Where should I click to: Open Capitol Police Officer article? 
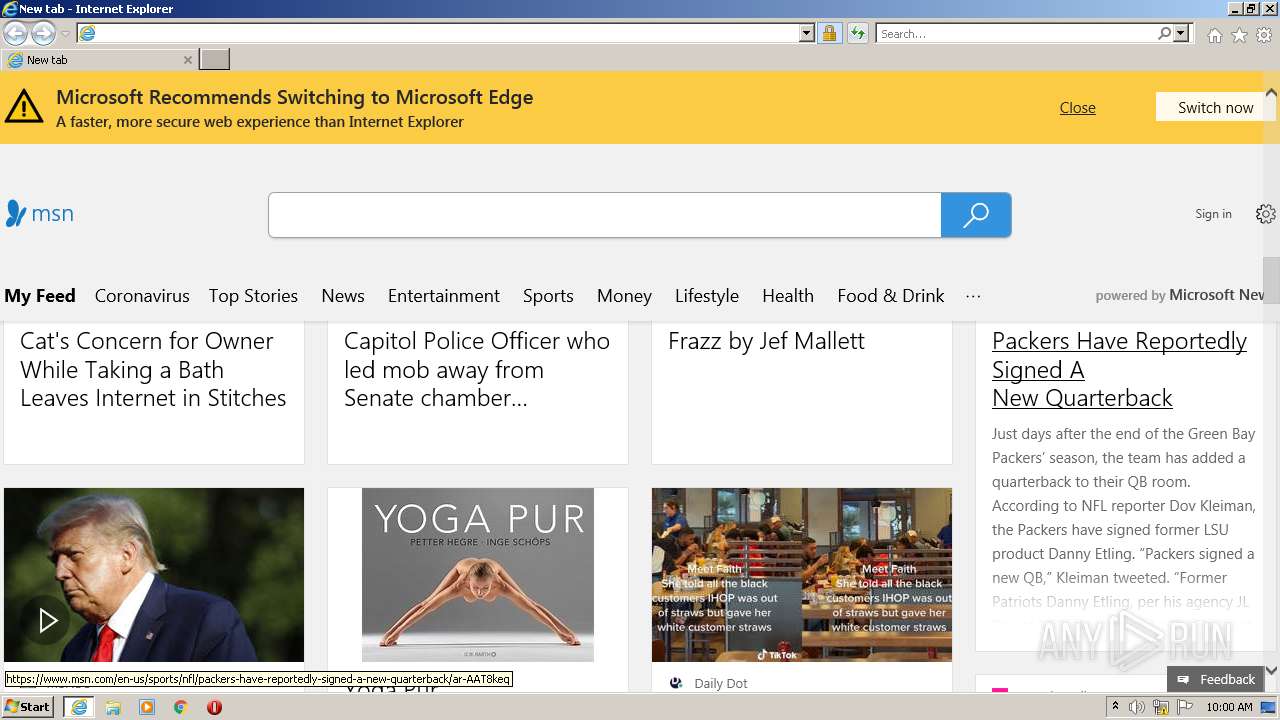(x=477, y=369)
